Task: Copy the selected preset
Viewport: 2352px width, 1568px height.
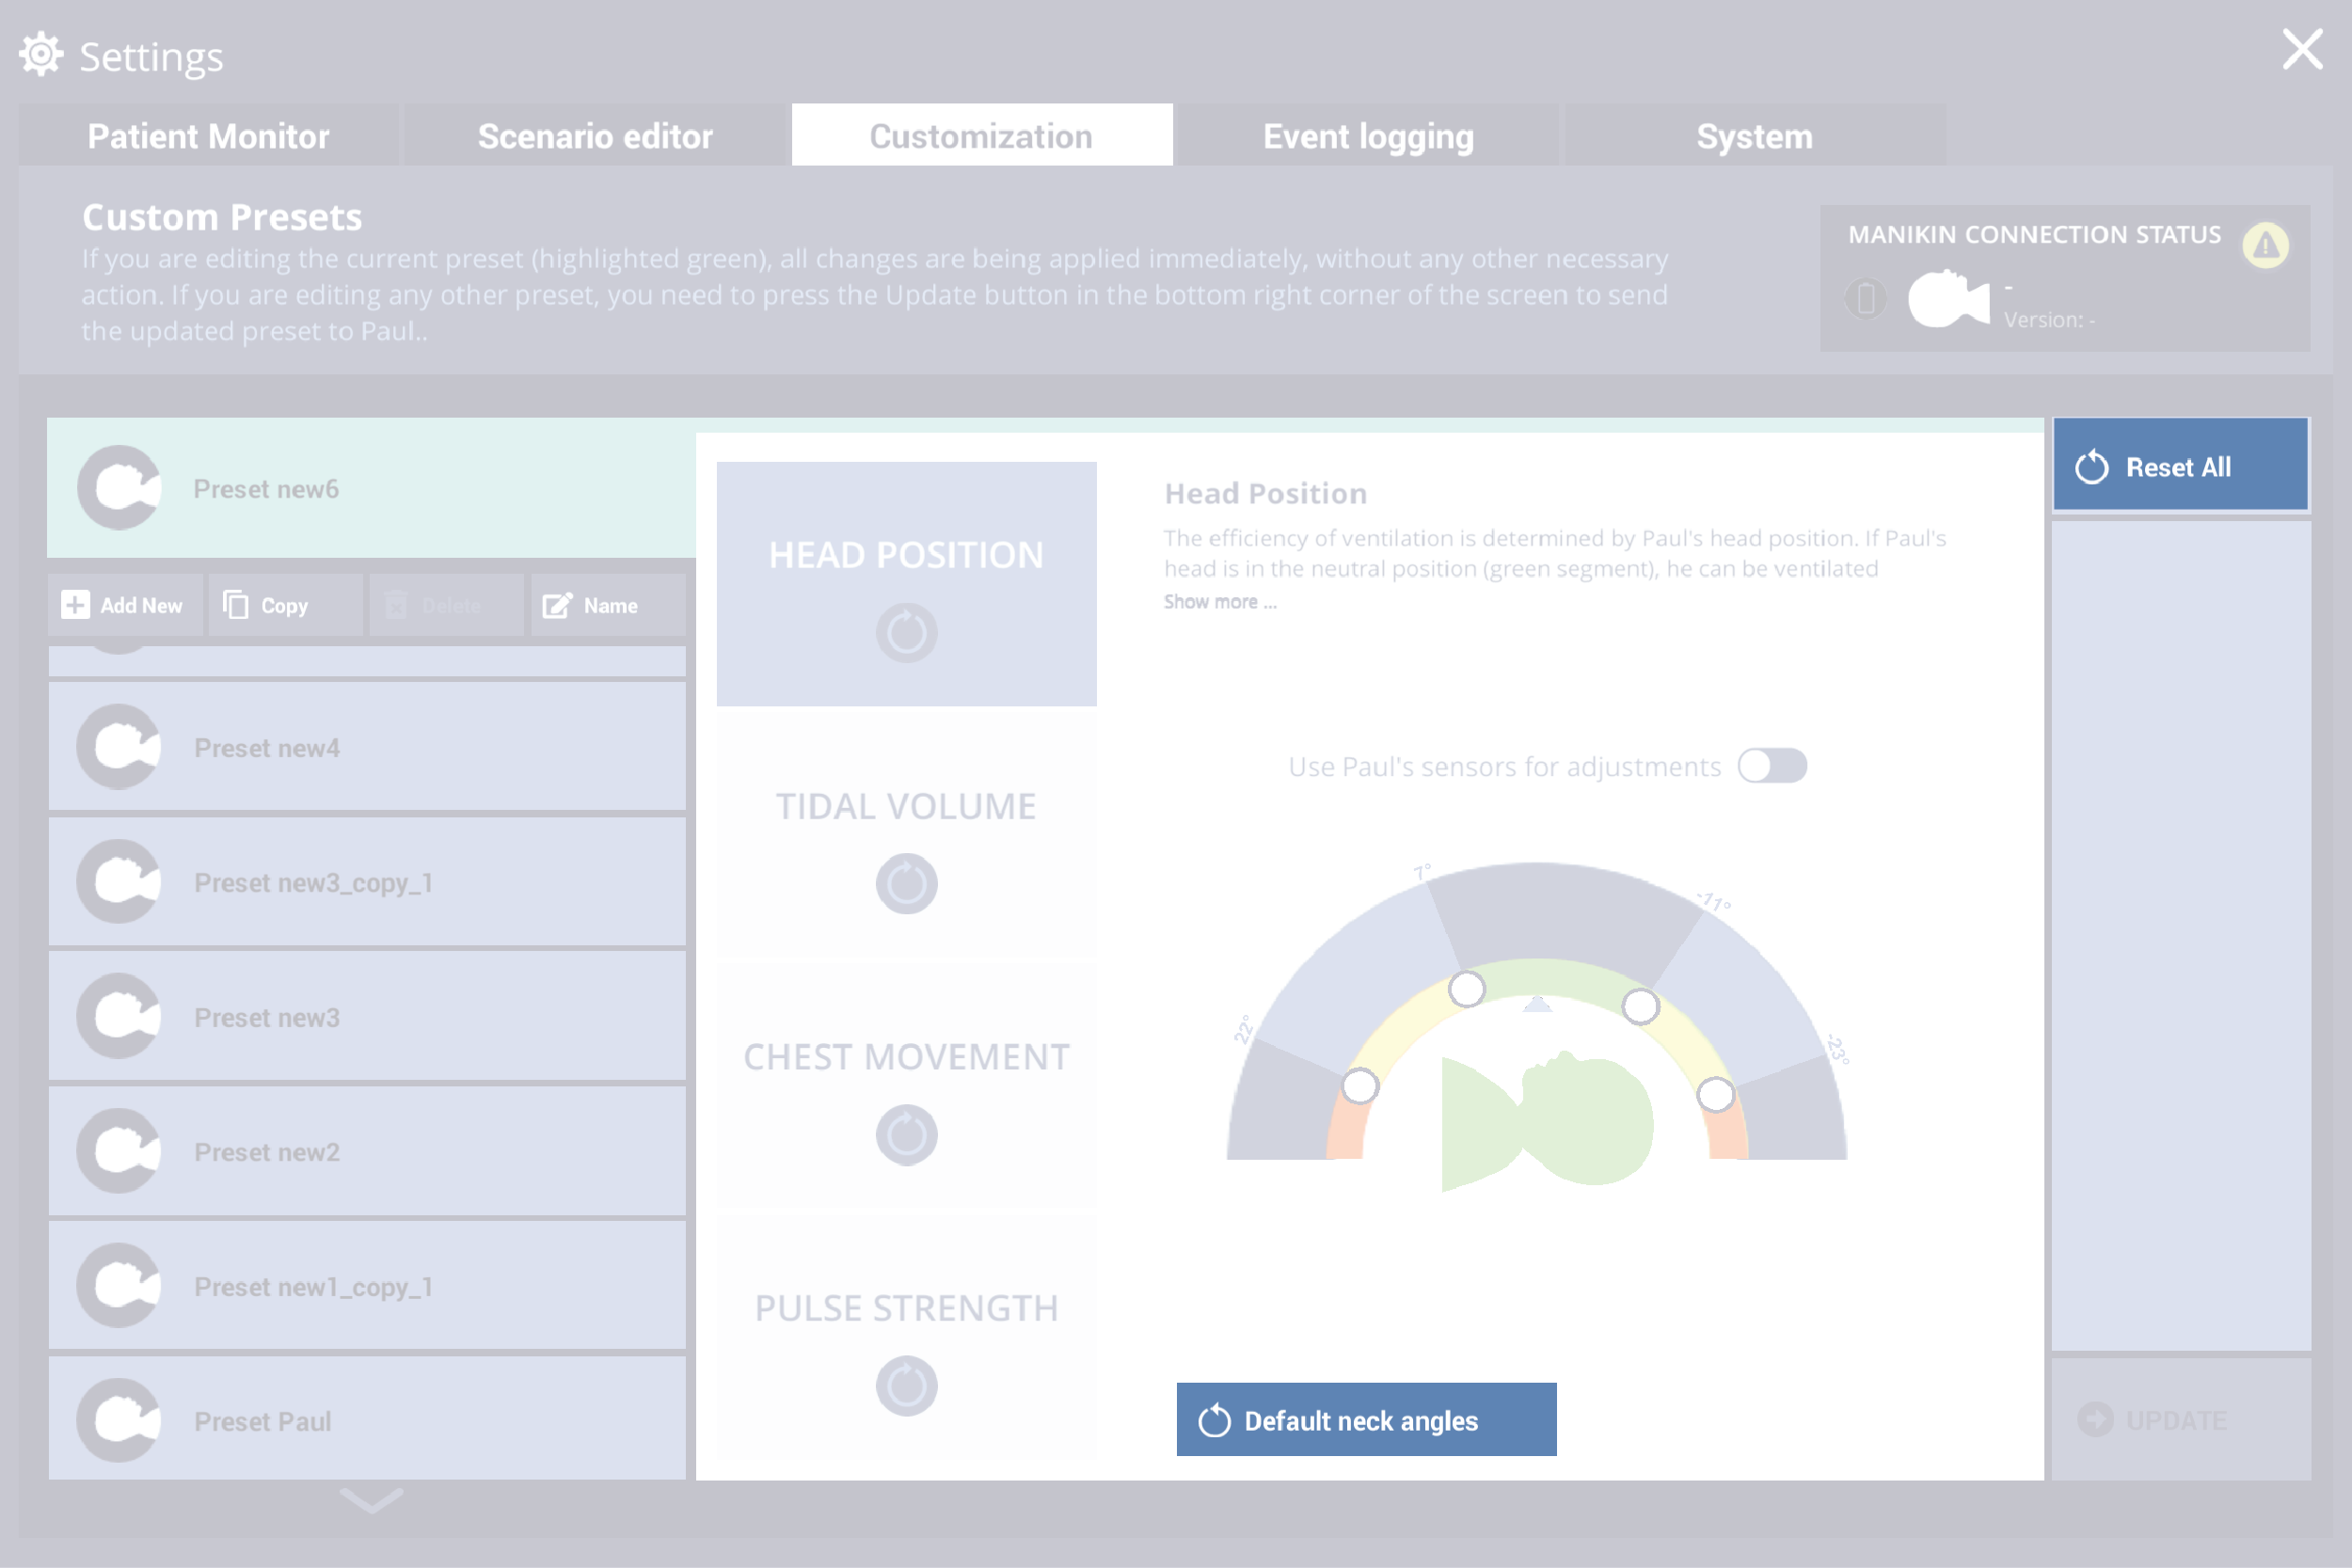Action: [283, 605]
